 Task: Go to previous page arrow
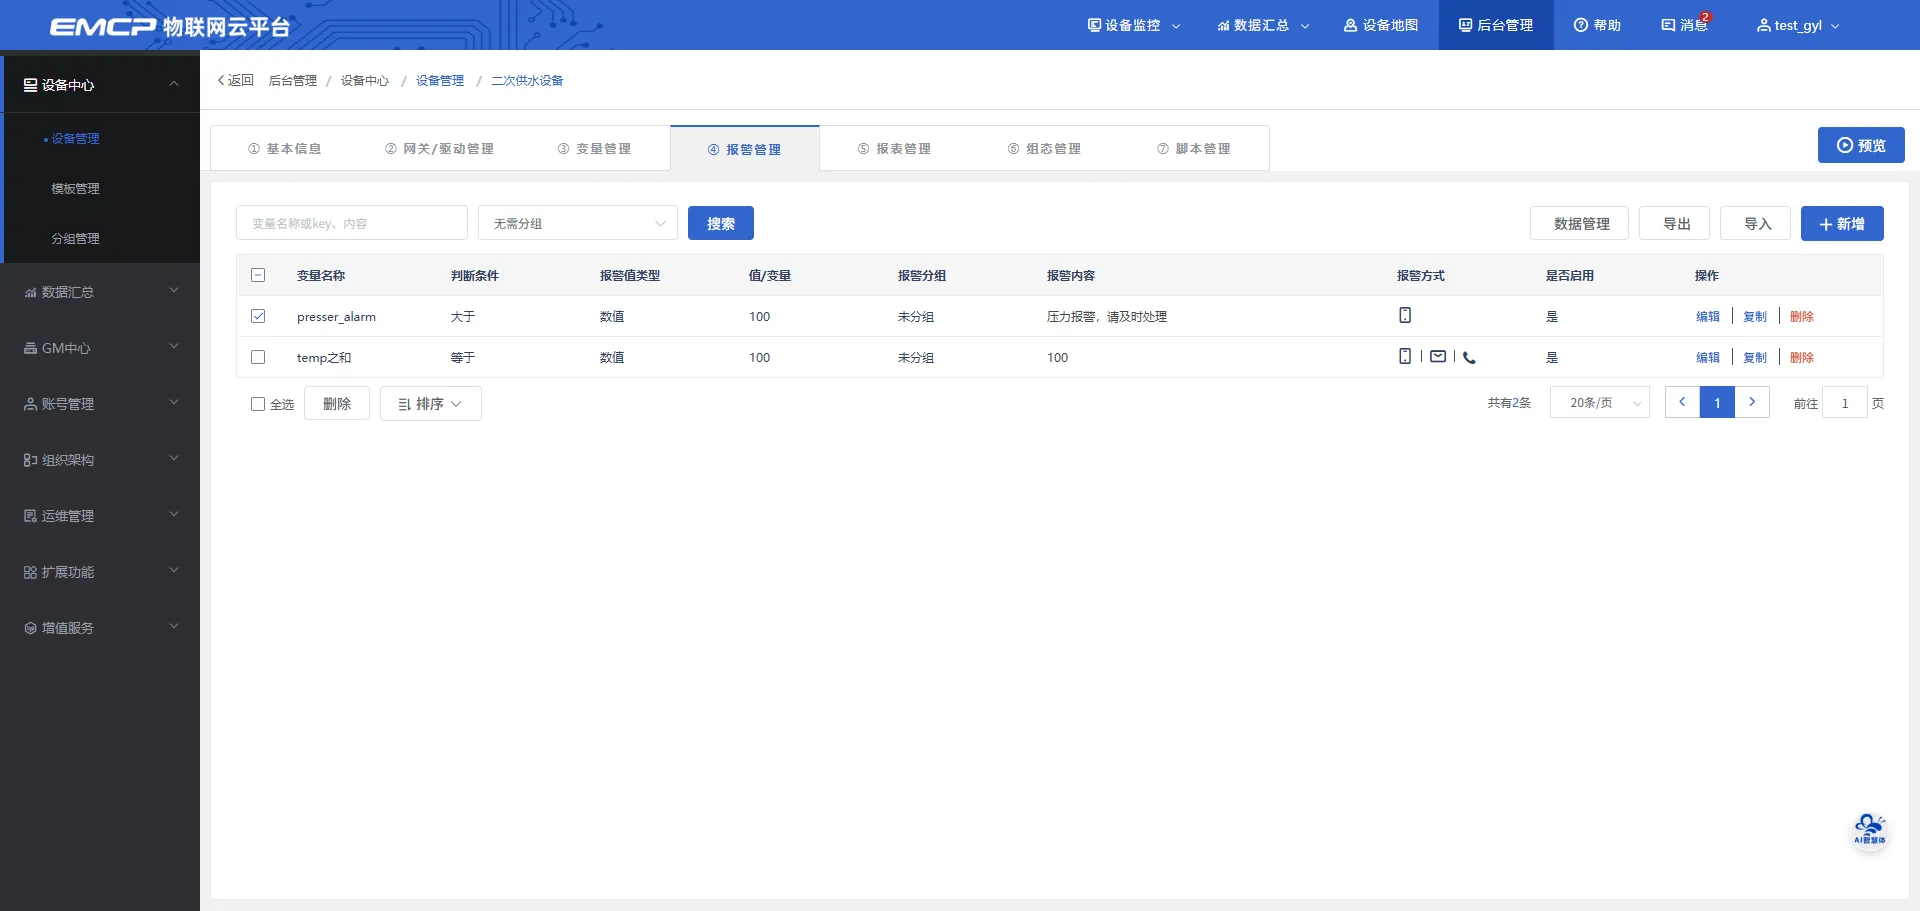click(1682, 402)
